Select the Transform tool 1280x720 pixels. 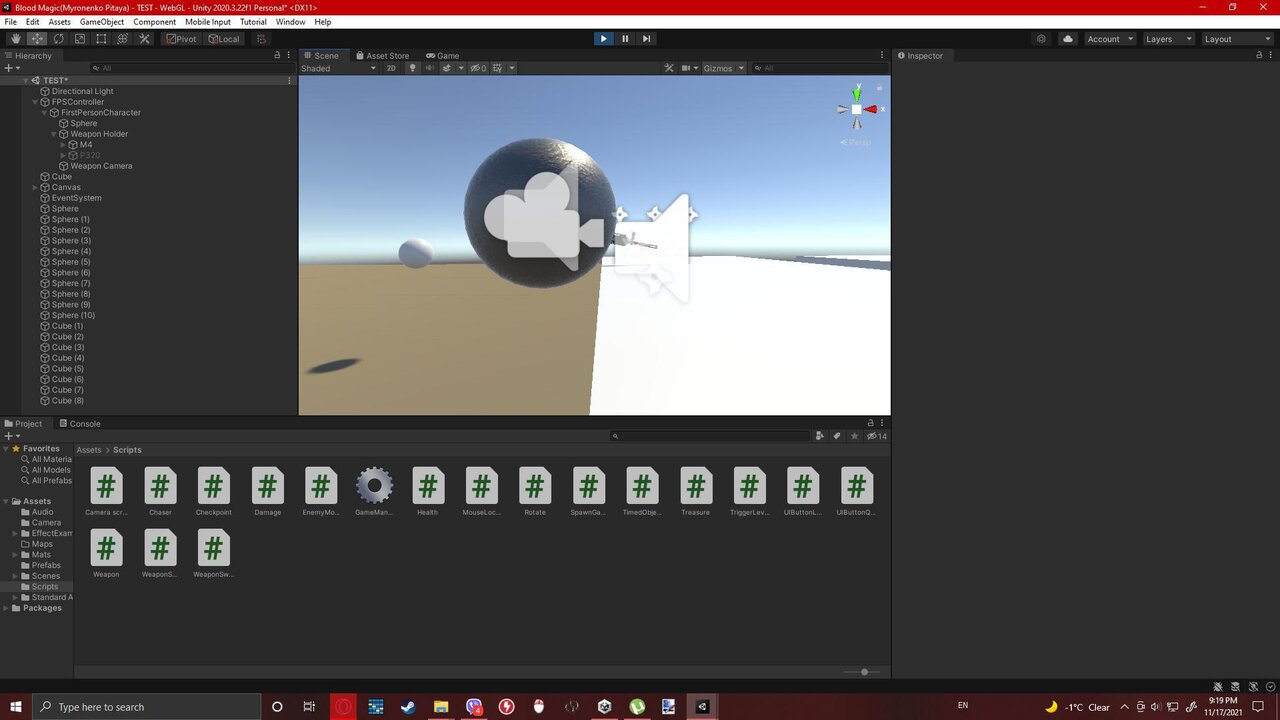(123, 39)
